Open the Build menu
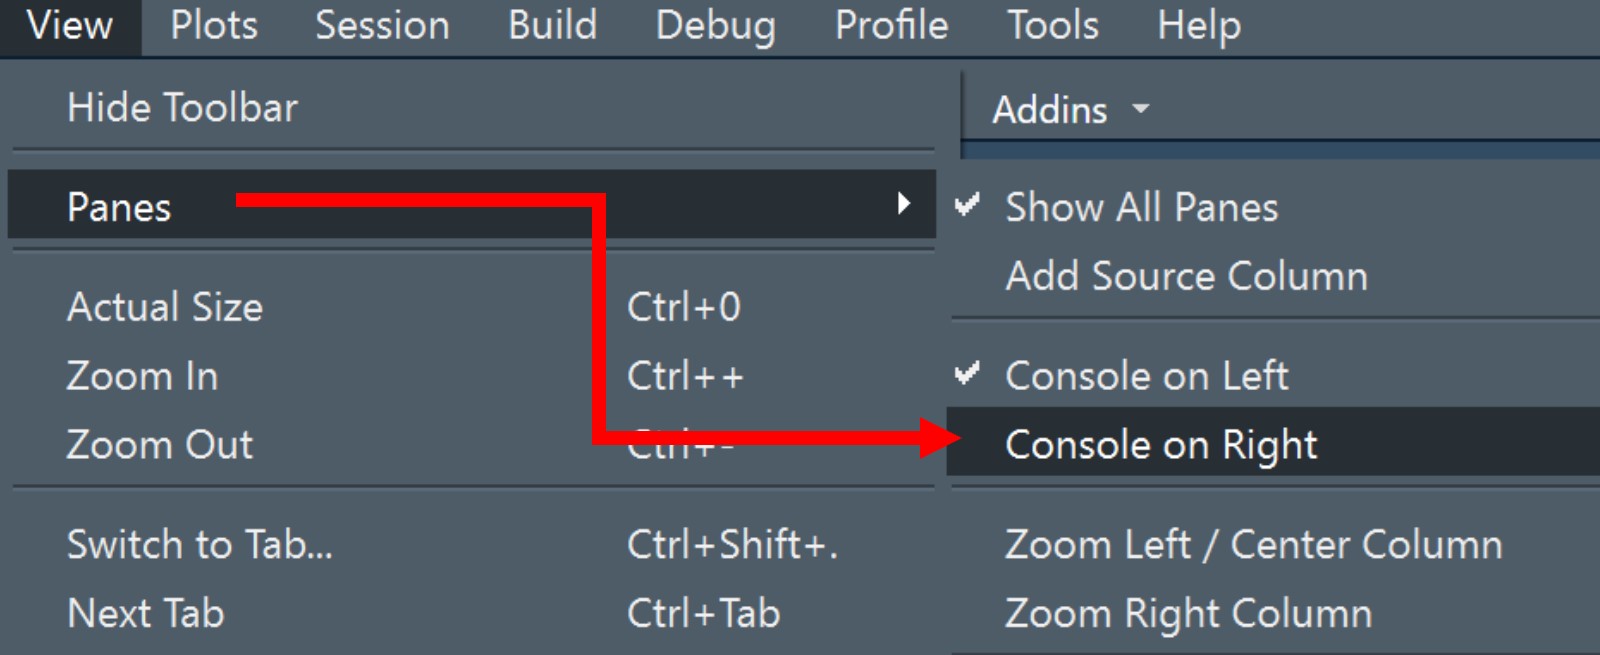 (x=553, y=26)
